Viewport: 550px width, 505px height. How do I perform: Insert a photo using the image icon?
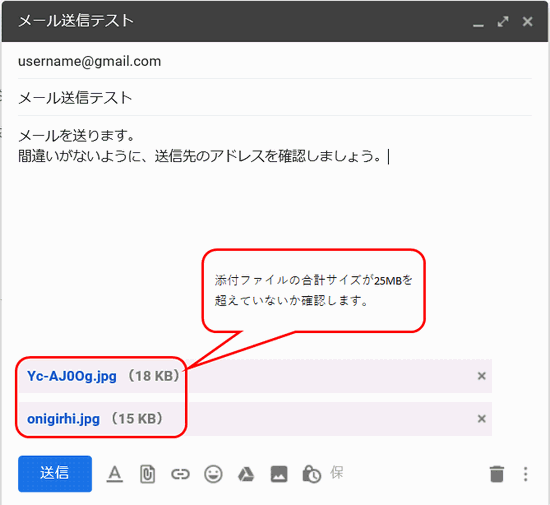tap(279, 474)
